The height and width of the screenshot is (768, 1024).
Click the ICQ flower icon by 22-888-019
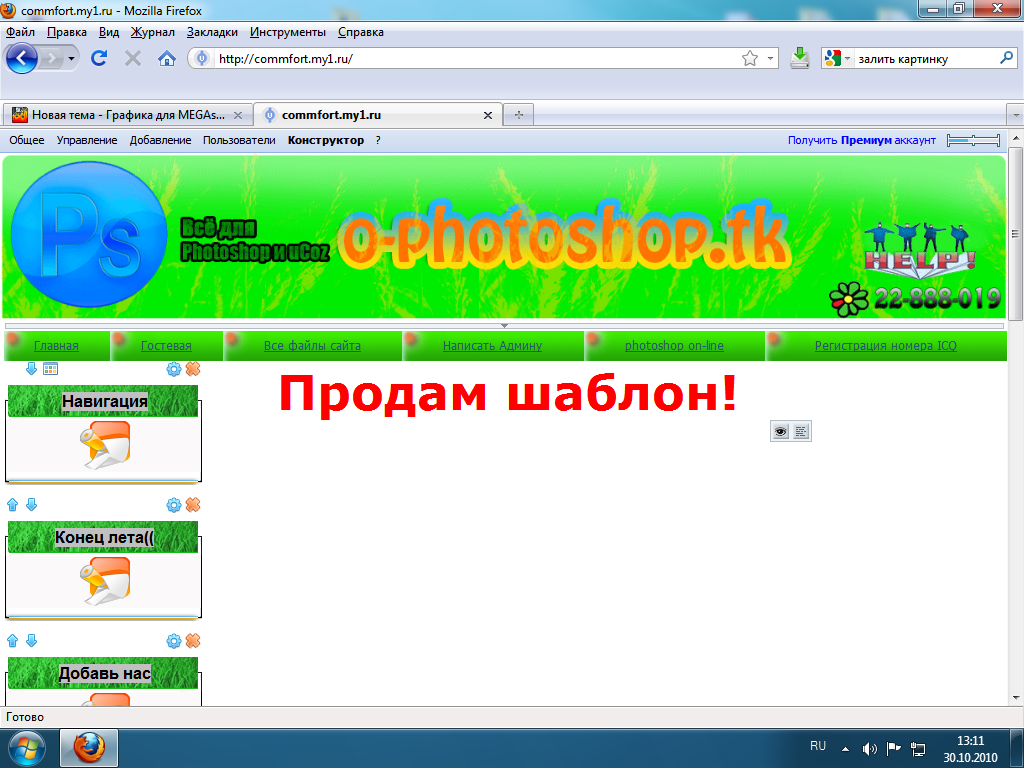tap(848, 300)
